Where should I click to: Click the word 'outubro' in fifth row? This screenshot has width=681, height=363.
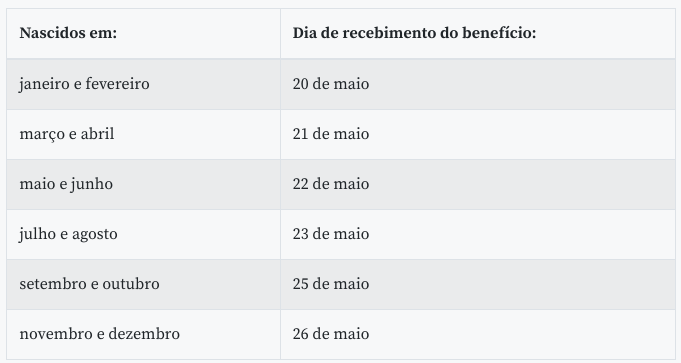tap(131, 284)
